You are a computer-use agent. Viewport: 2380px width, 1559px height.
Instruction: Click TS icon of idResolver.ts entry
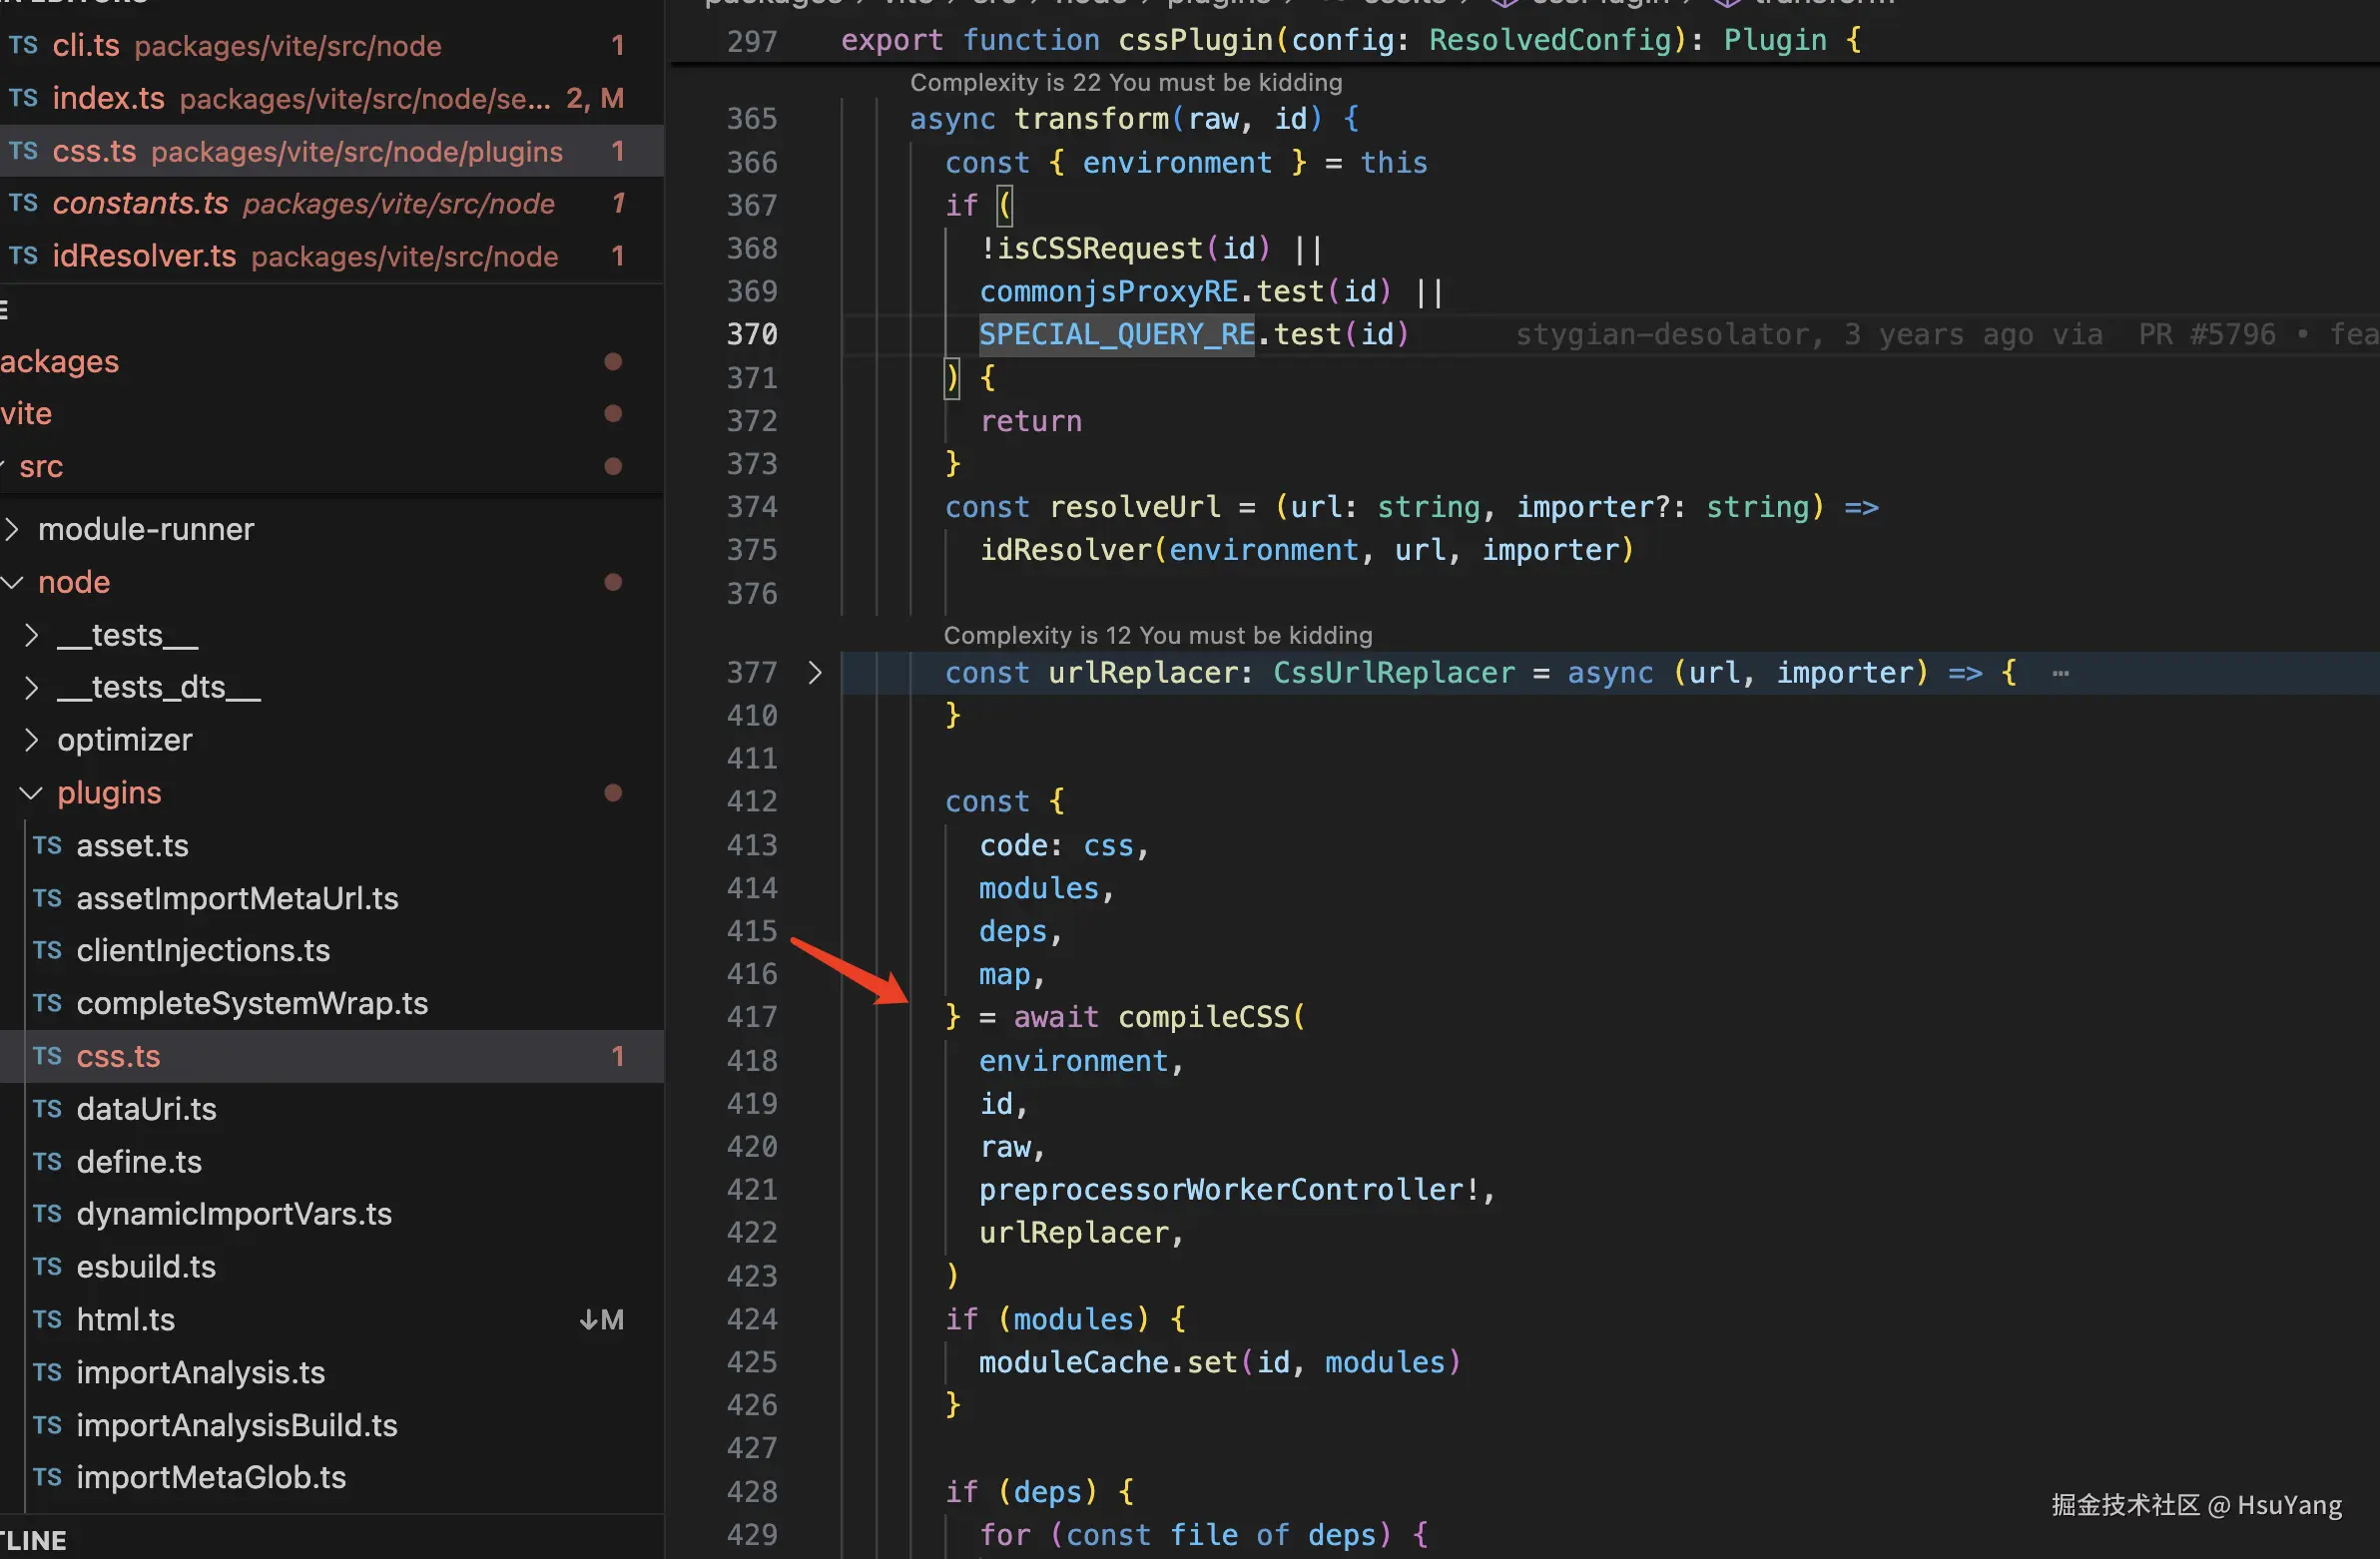(x=23, y=256)
